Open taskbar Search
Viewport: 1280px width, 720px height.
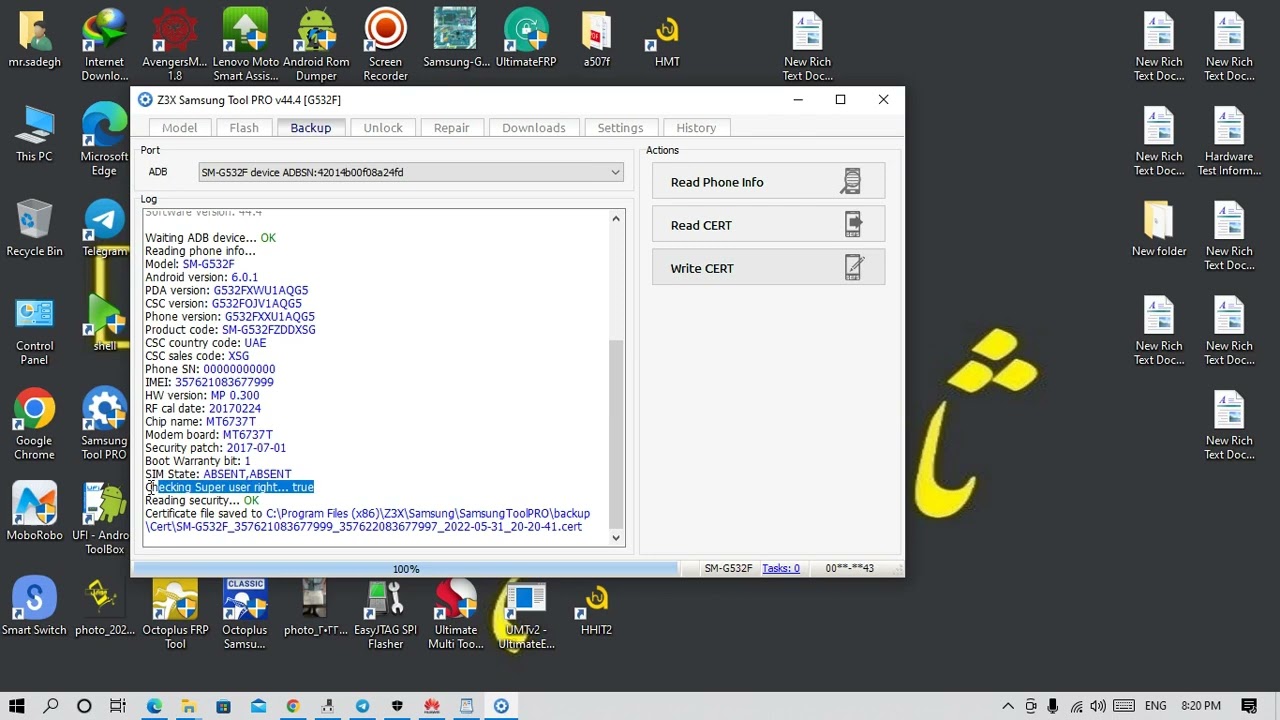coord(51,706)
